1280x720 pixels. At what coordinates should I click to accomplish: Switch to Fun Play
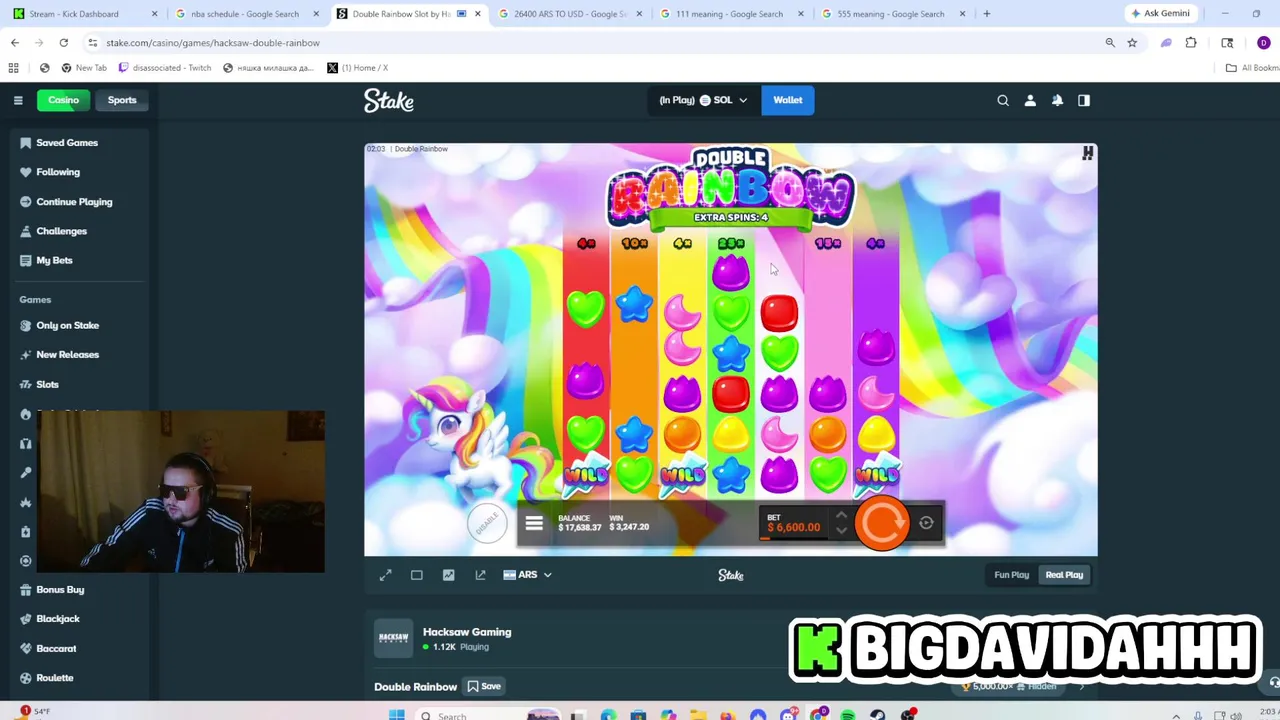[x=1011, y=575]
